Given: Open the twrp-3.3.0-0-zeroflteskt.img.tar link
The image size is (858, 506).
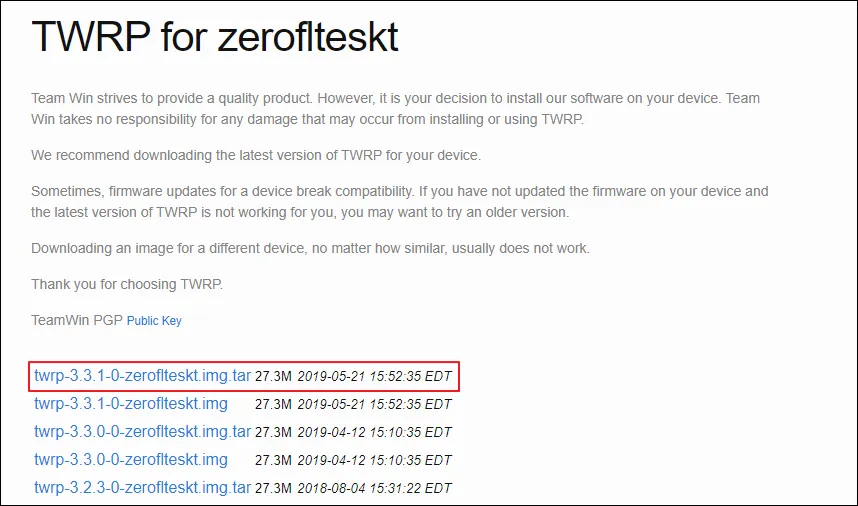Looking at the screenshot, I should [x=142, y=432].
